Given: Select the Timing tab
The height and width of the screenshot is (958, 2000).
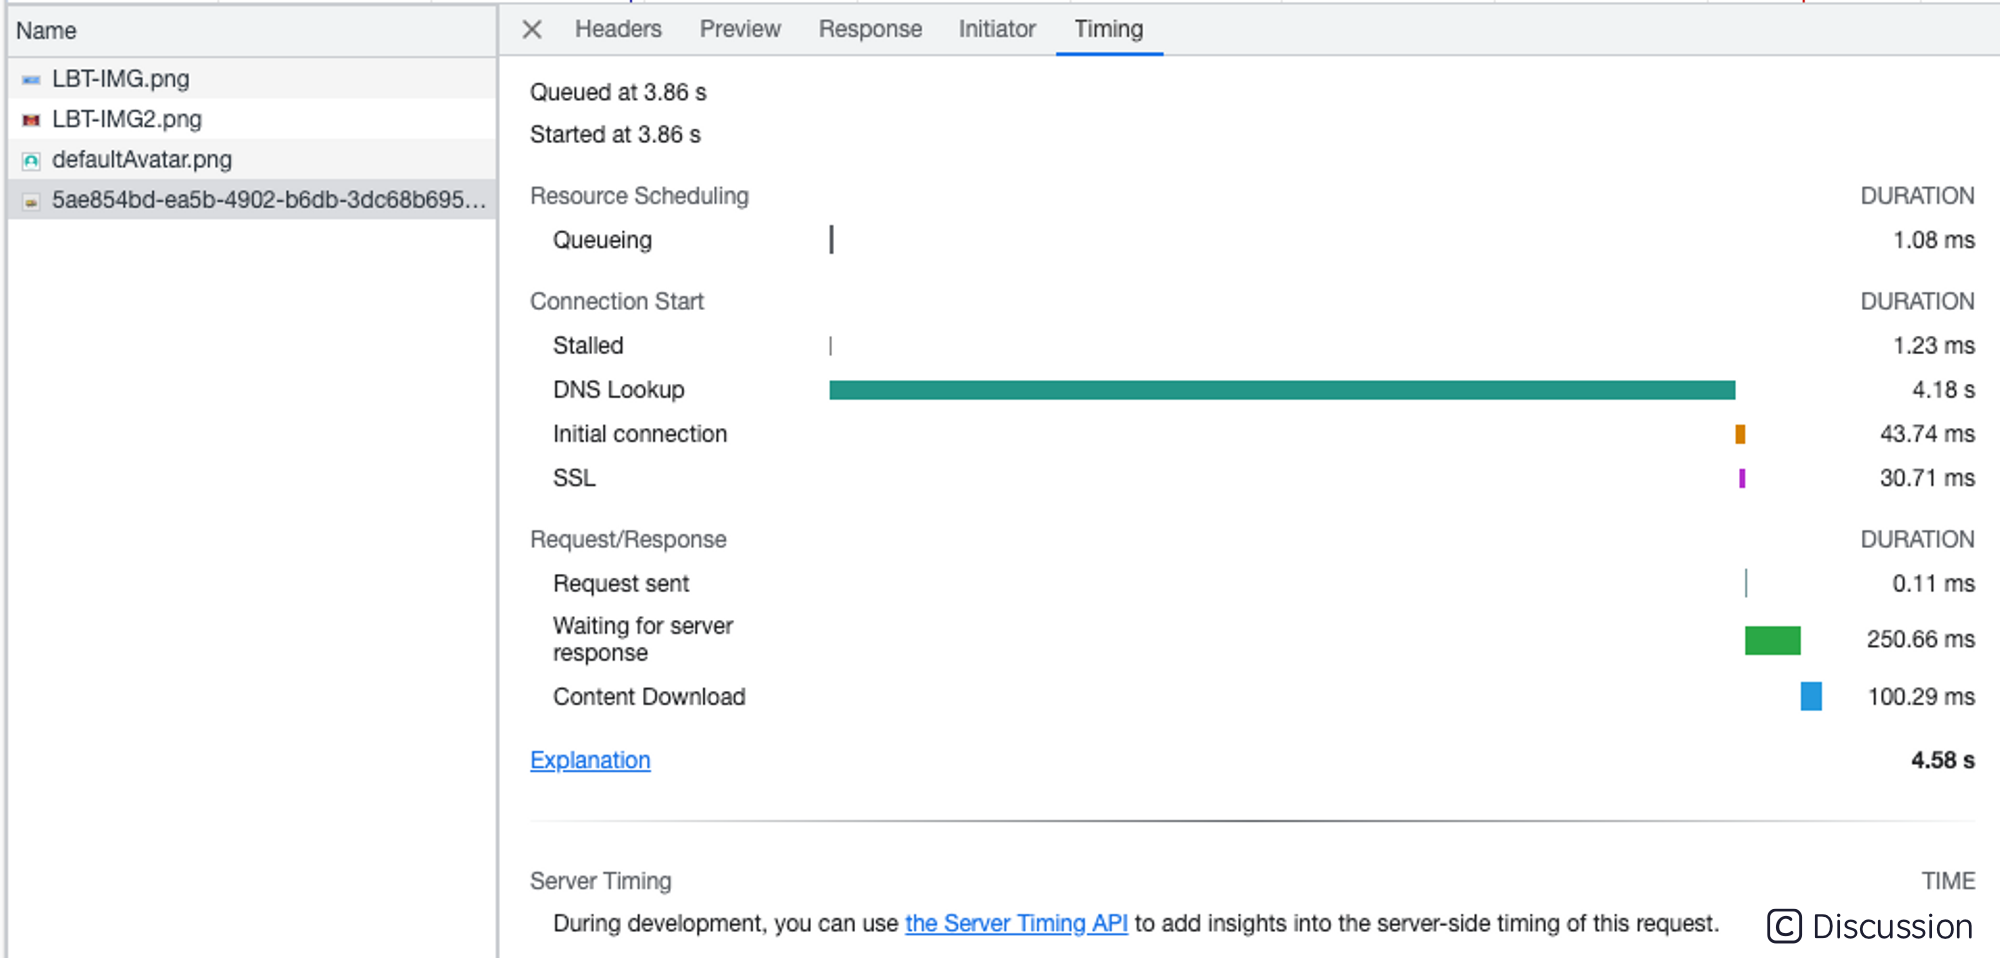Looking at the screenshot, I should tap(1109, 29).
